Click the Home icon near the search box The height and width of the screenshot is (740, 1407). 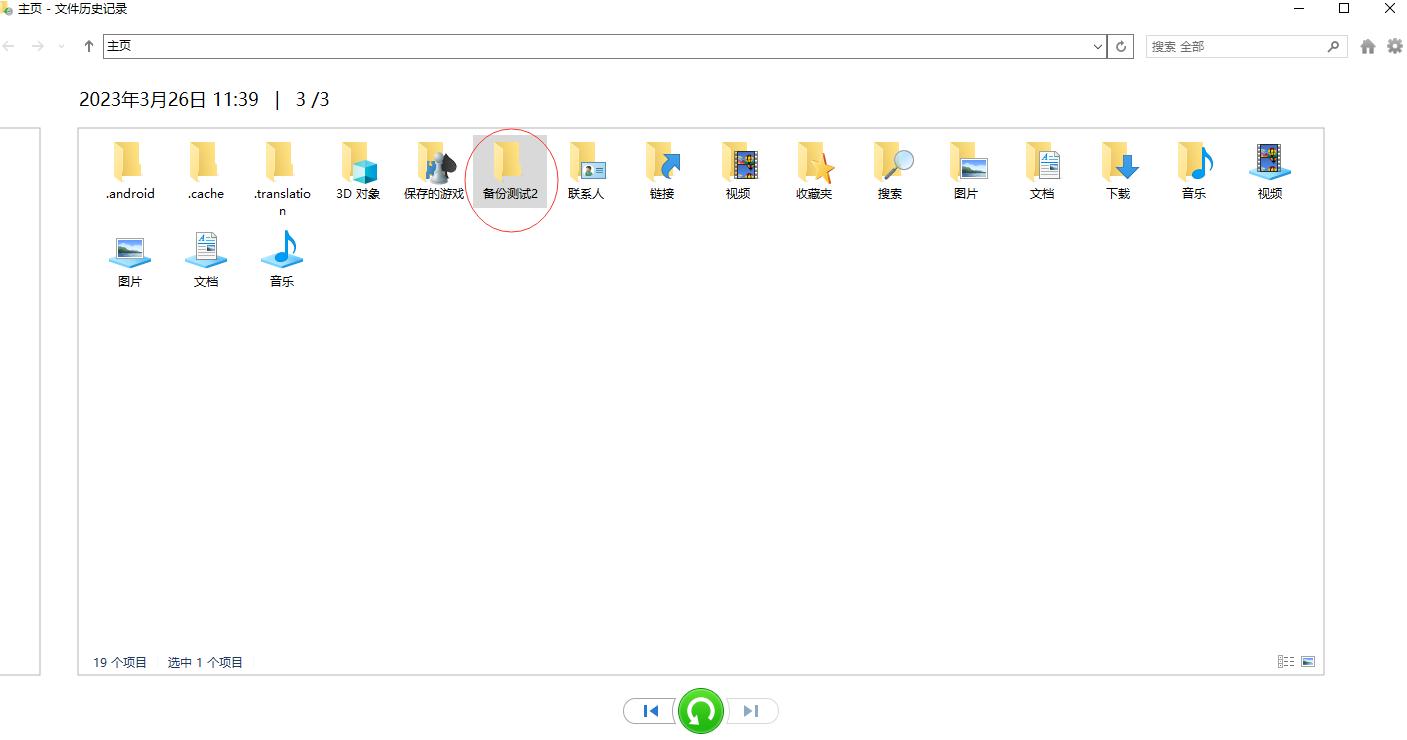(1368, 45)
